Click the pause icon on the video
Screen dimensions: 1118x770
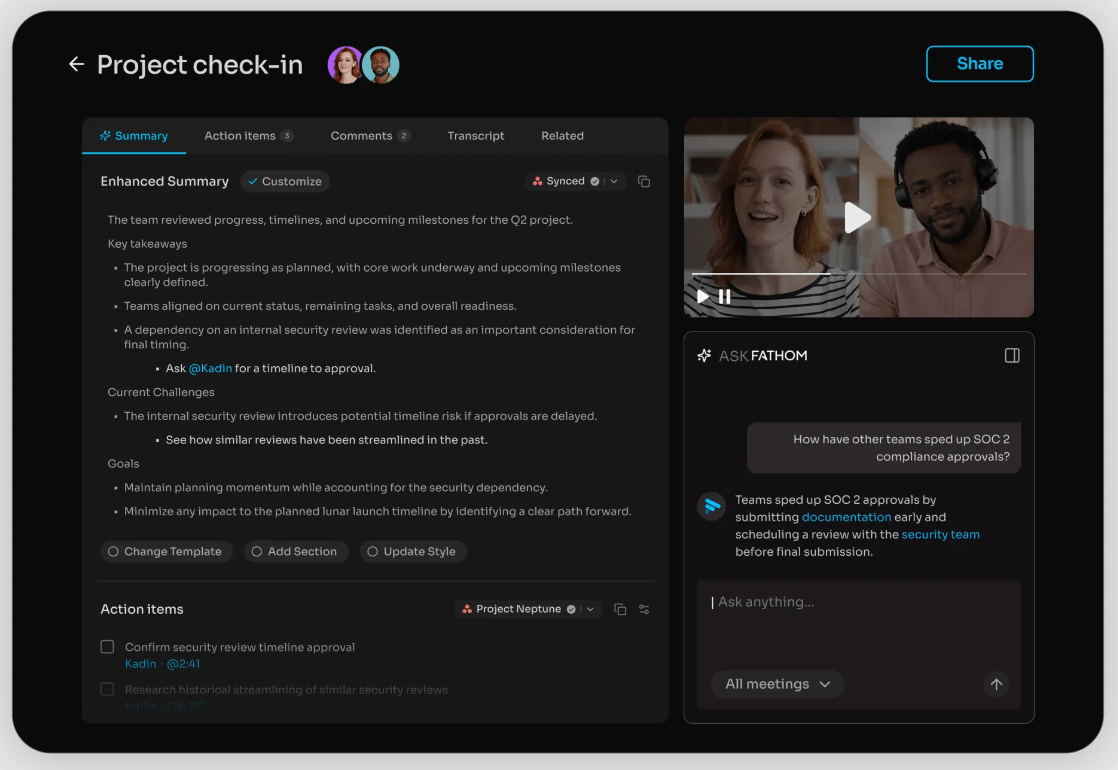pos(724,296)
